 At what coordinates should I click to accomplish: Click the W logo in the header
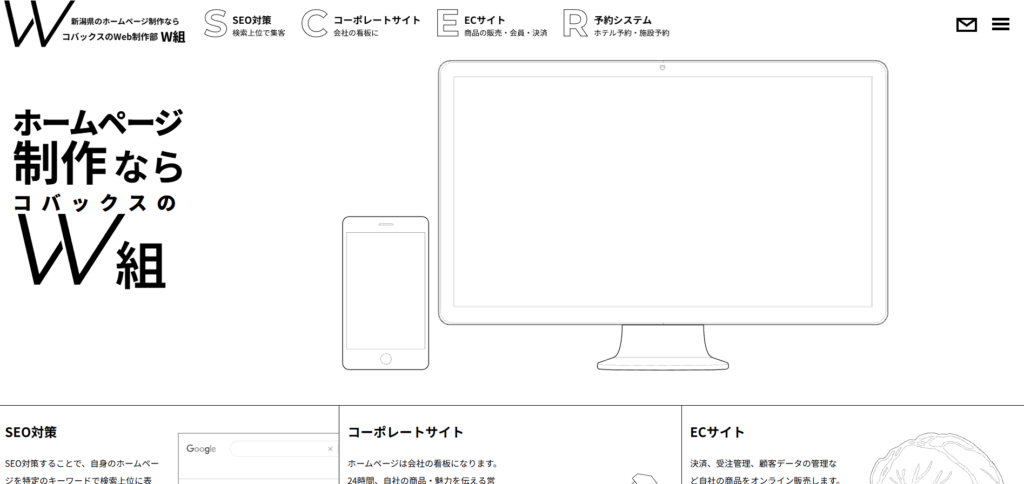click(x=33, y=24)
